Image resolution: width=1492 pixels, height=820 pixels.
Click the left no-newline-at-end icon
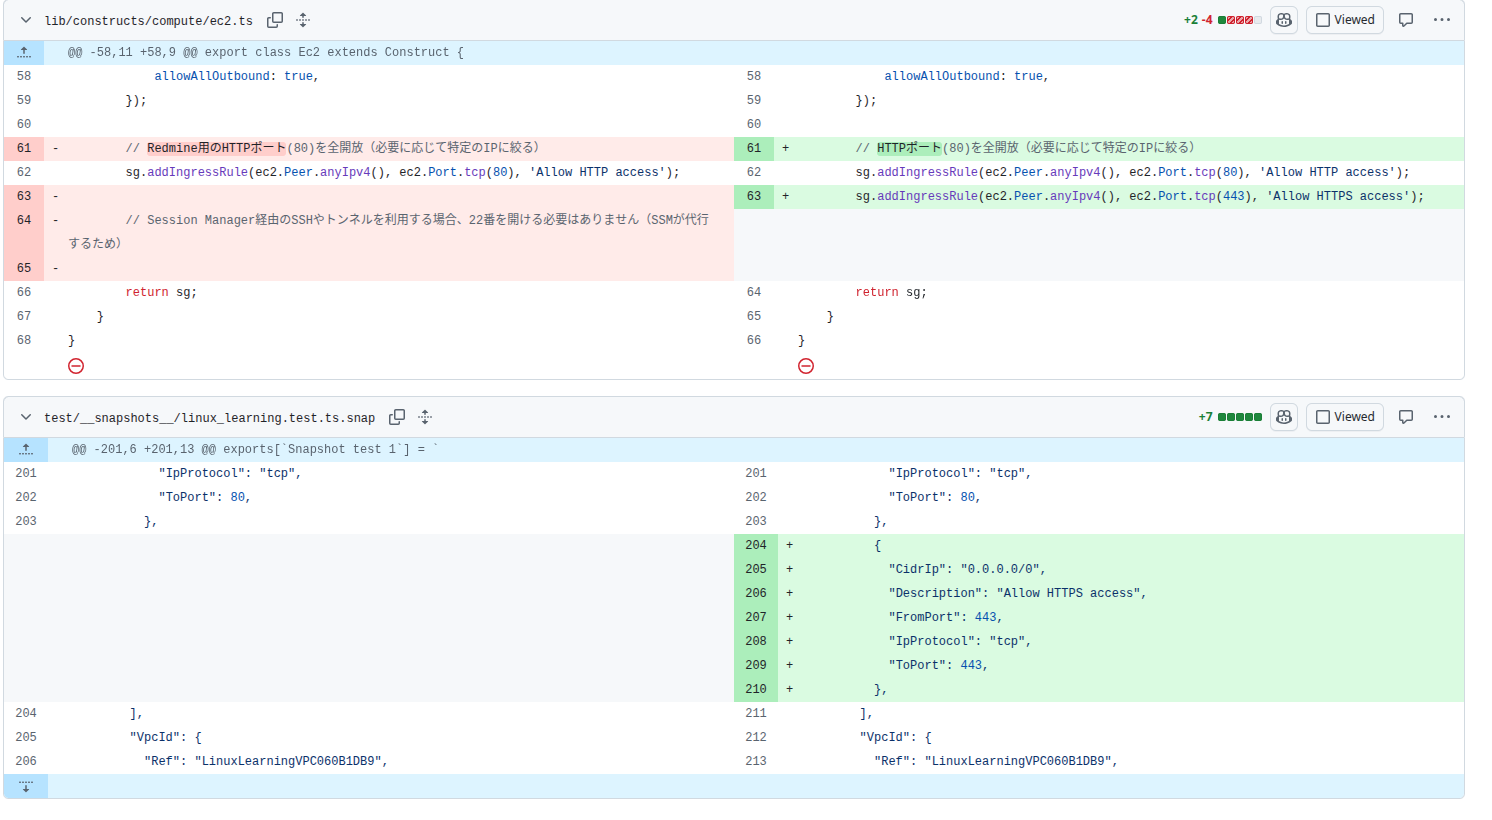pyautogui.click(x=76, y=366)
